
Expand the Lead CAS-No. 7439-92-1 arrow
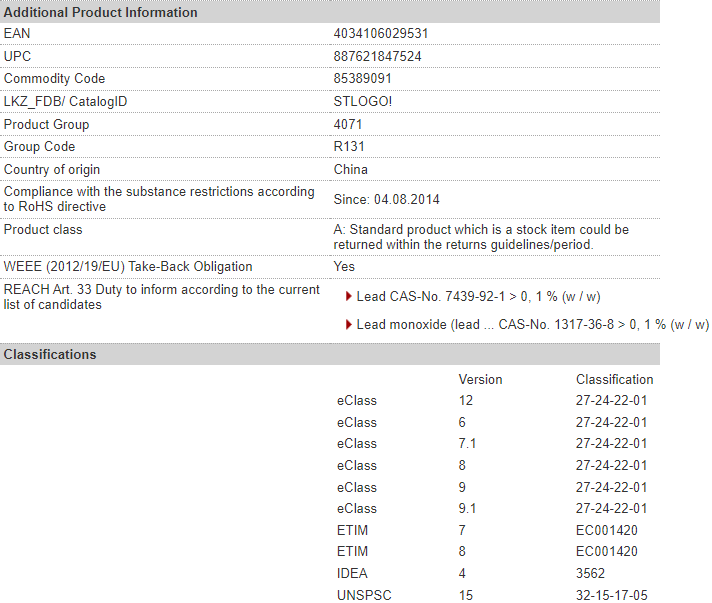coord(348,297)
